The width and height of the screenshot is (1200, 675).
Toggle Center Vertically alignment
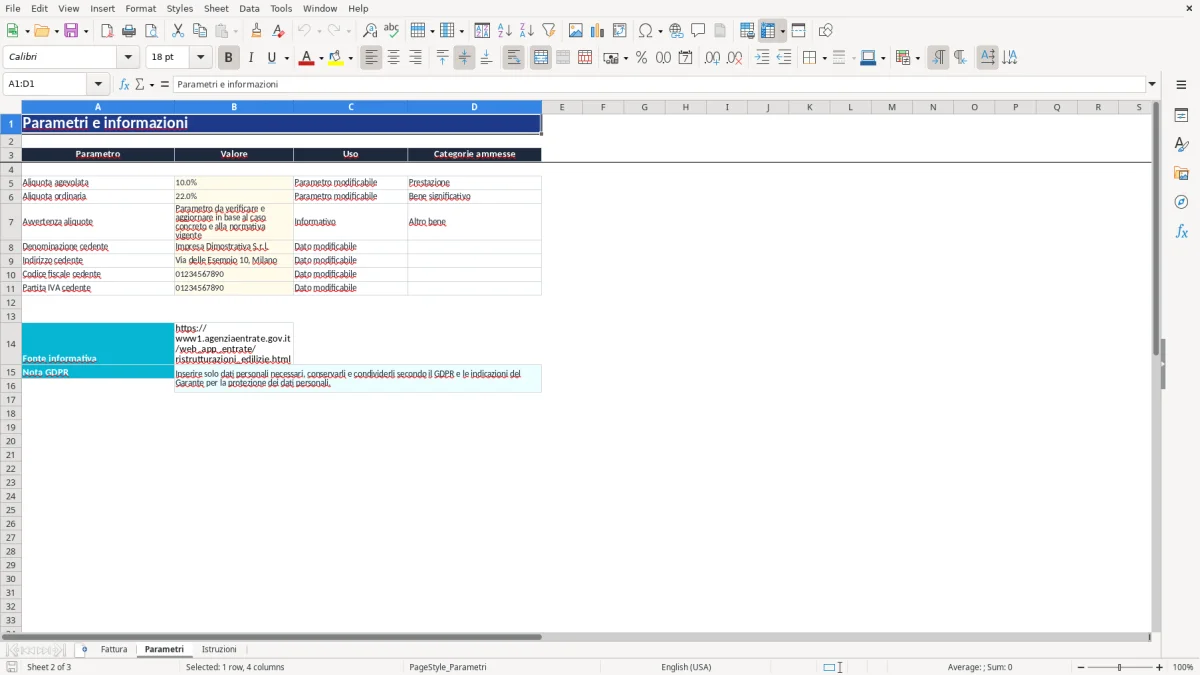pyautogui.click(x=464, y=58)
